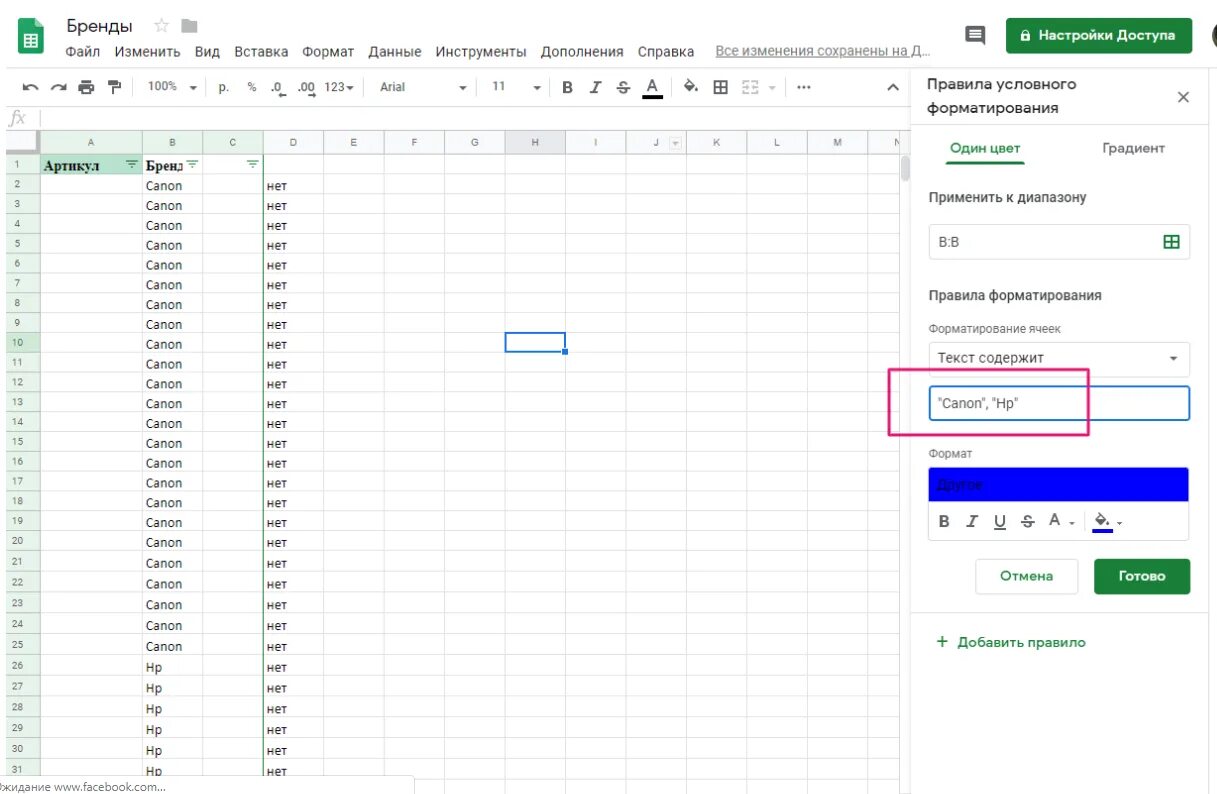Toggle strikethrough in main toolbar
Screen dimensions: 1217x794
pyautogui.click(x=623, y=88)
